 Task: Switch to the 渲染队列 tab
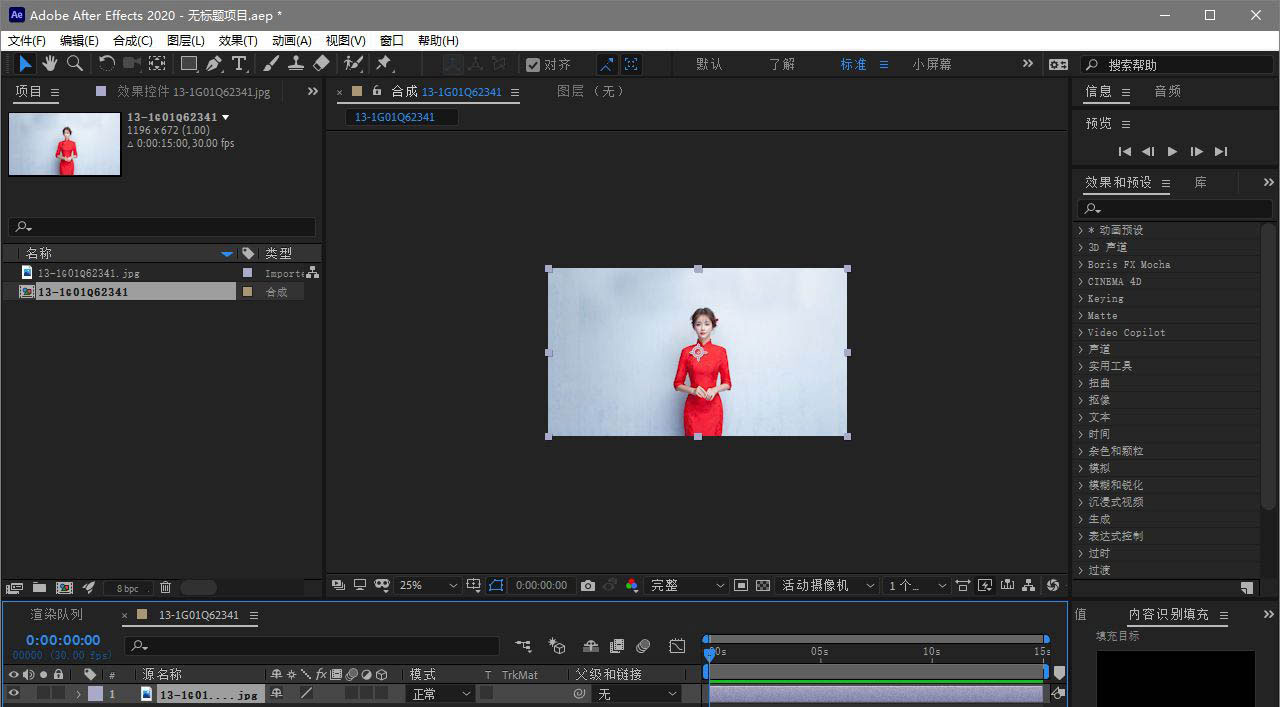57,615
